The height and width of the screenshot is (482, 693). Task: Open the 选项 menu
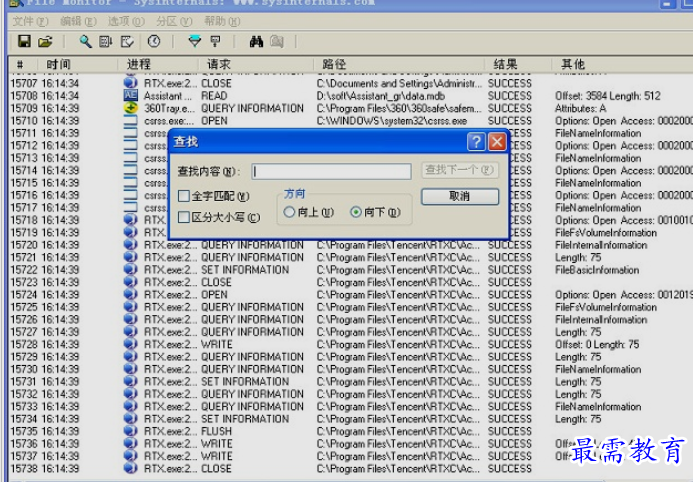[126, 21]
